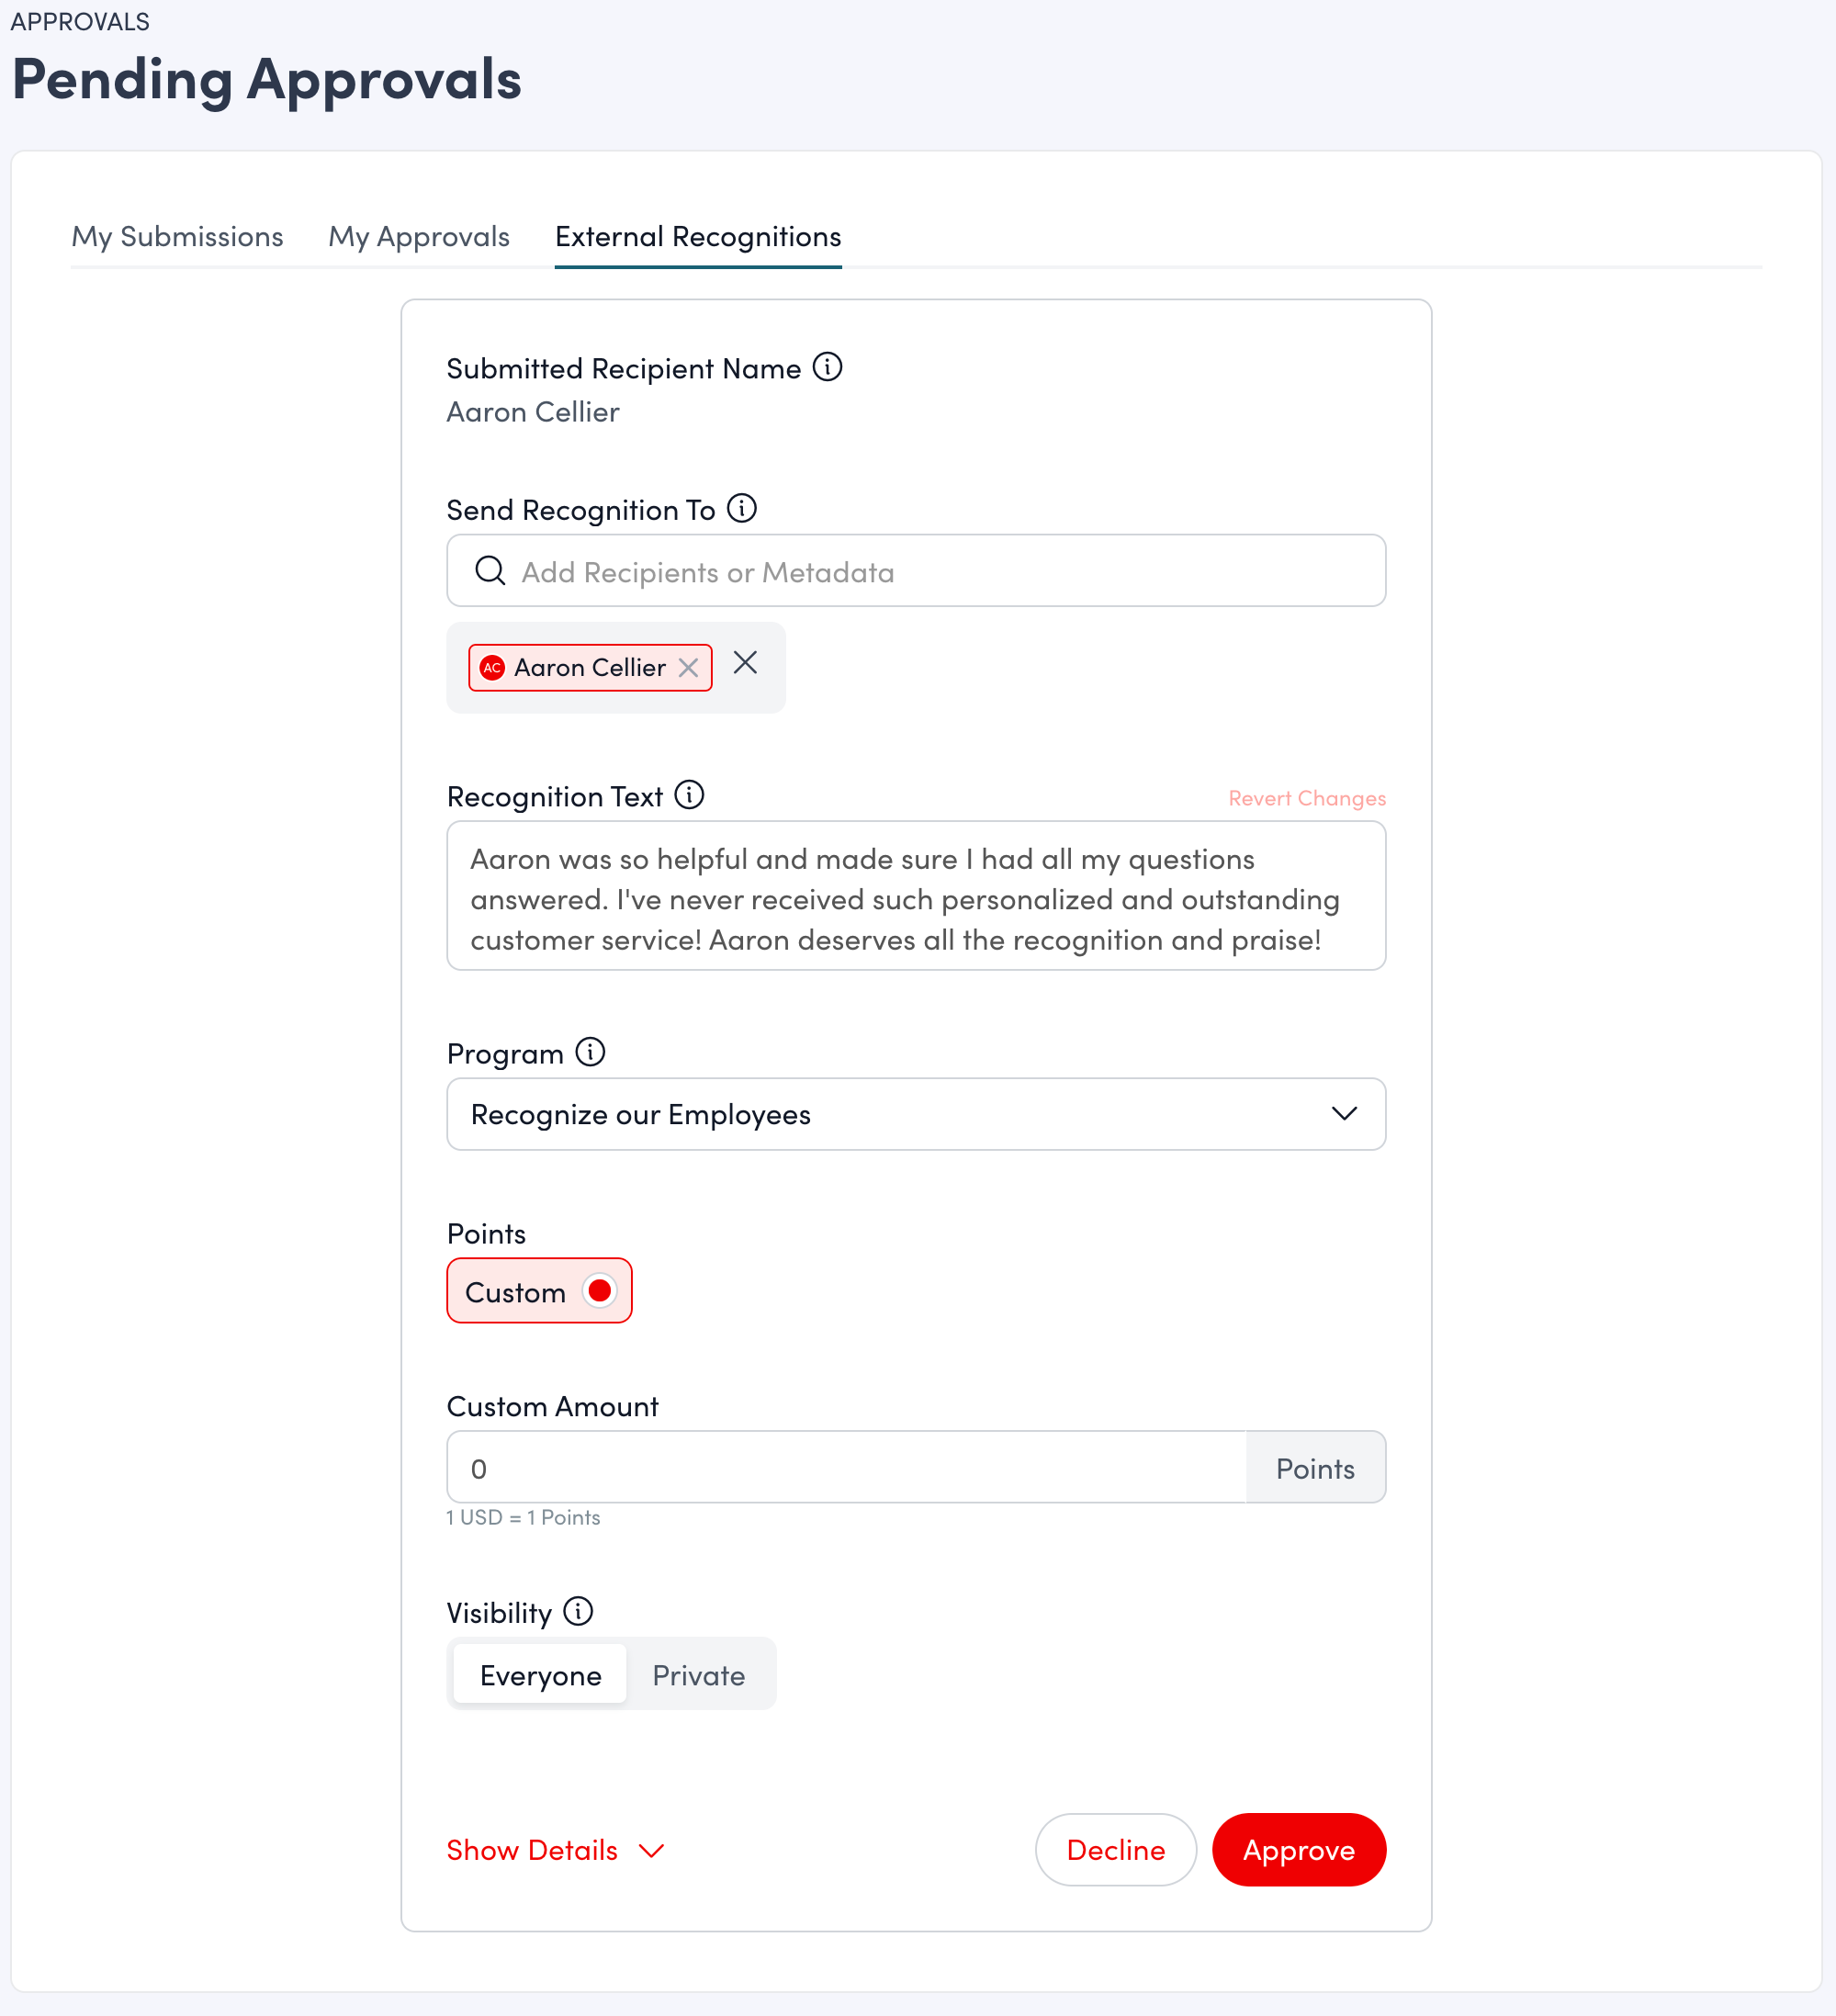Image resolution: width=1836 pixels, height=2016 pixels.
Task: Clear all recipients with the large X
Action: (x=745, y=663)
